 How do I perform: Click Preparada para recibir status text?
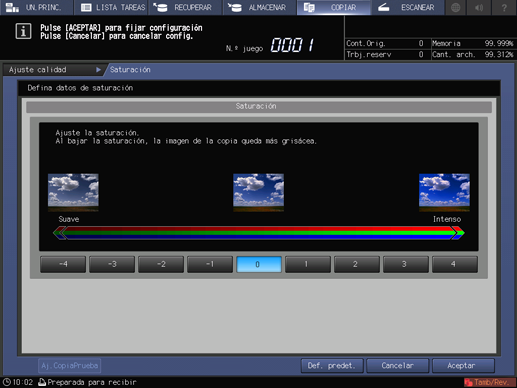[92, 382]
